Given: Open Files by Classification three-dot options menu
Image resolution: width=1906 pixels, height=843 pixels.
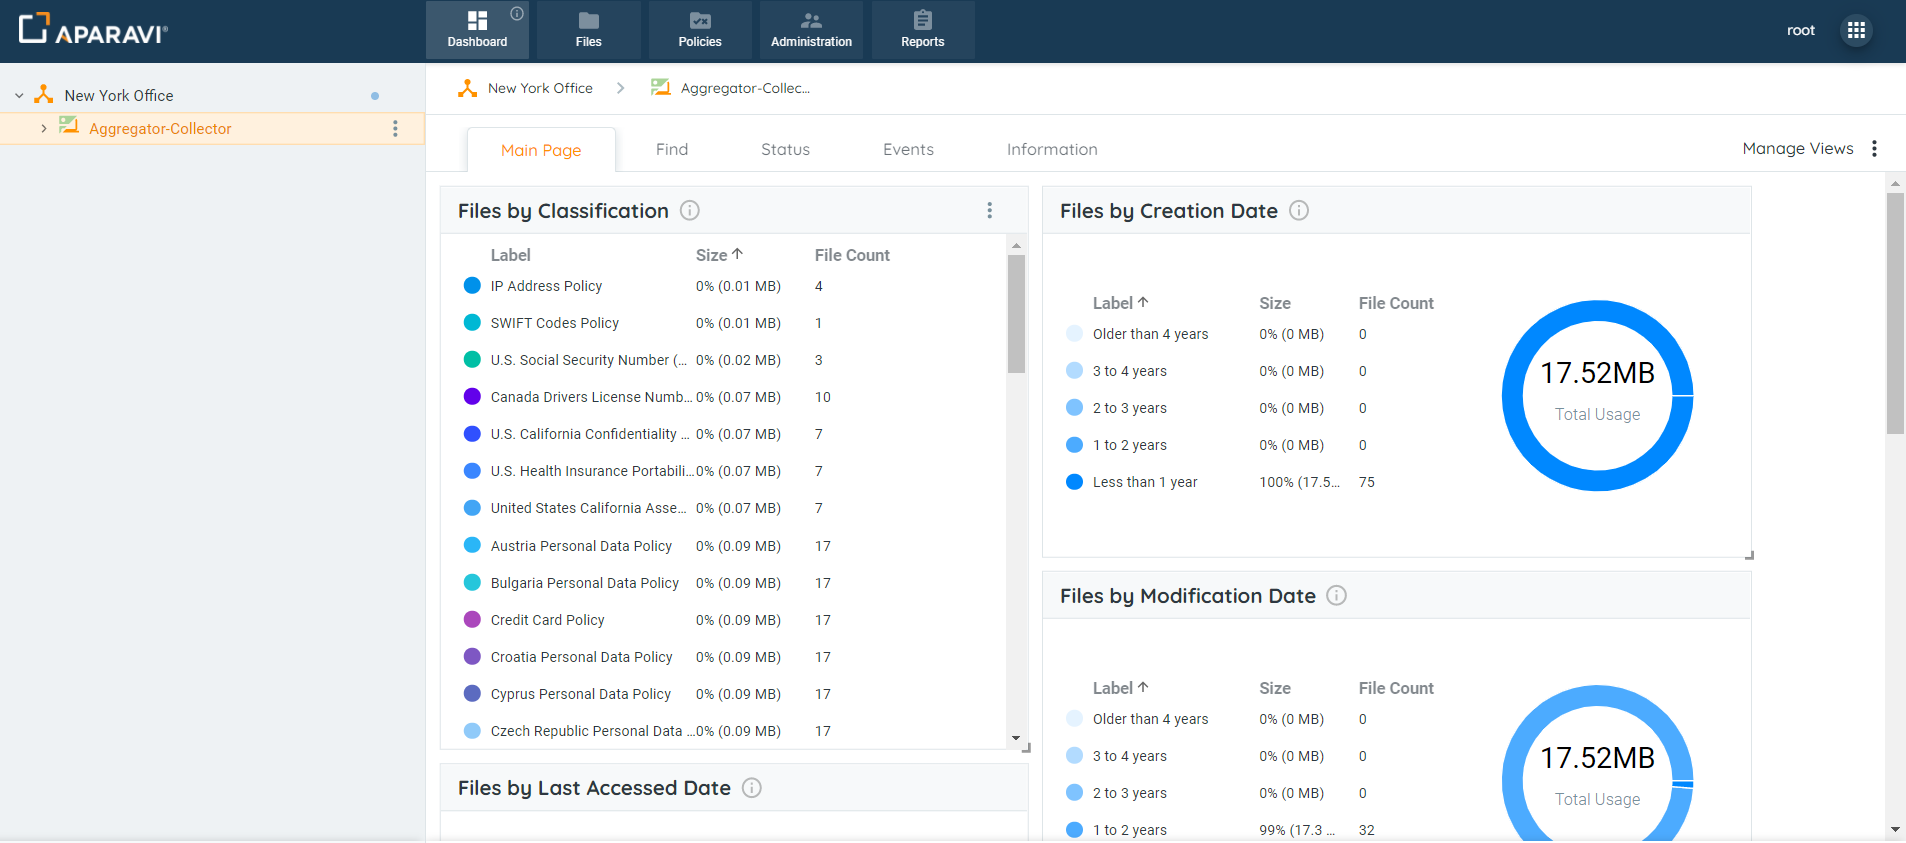Looking at the screenshot, I should coord(990,210).
